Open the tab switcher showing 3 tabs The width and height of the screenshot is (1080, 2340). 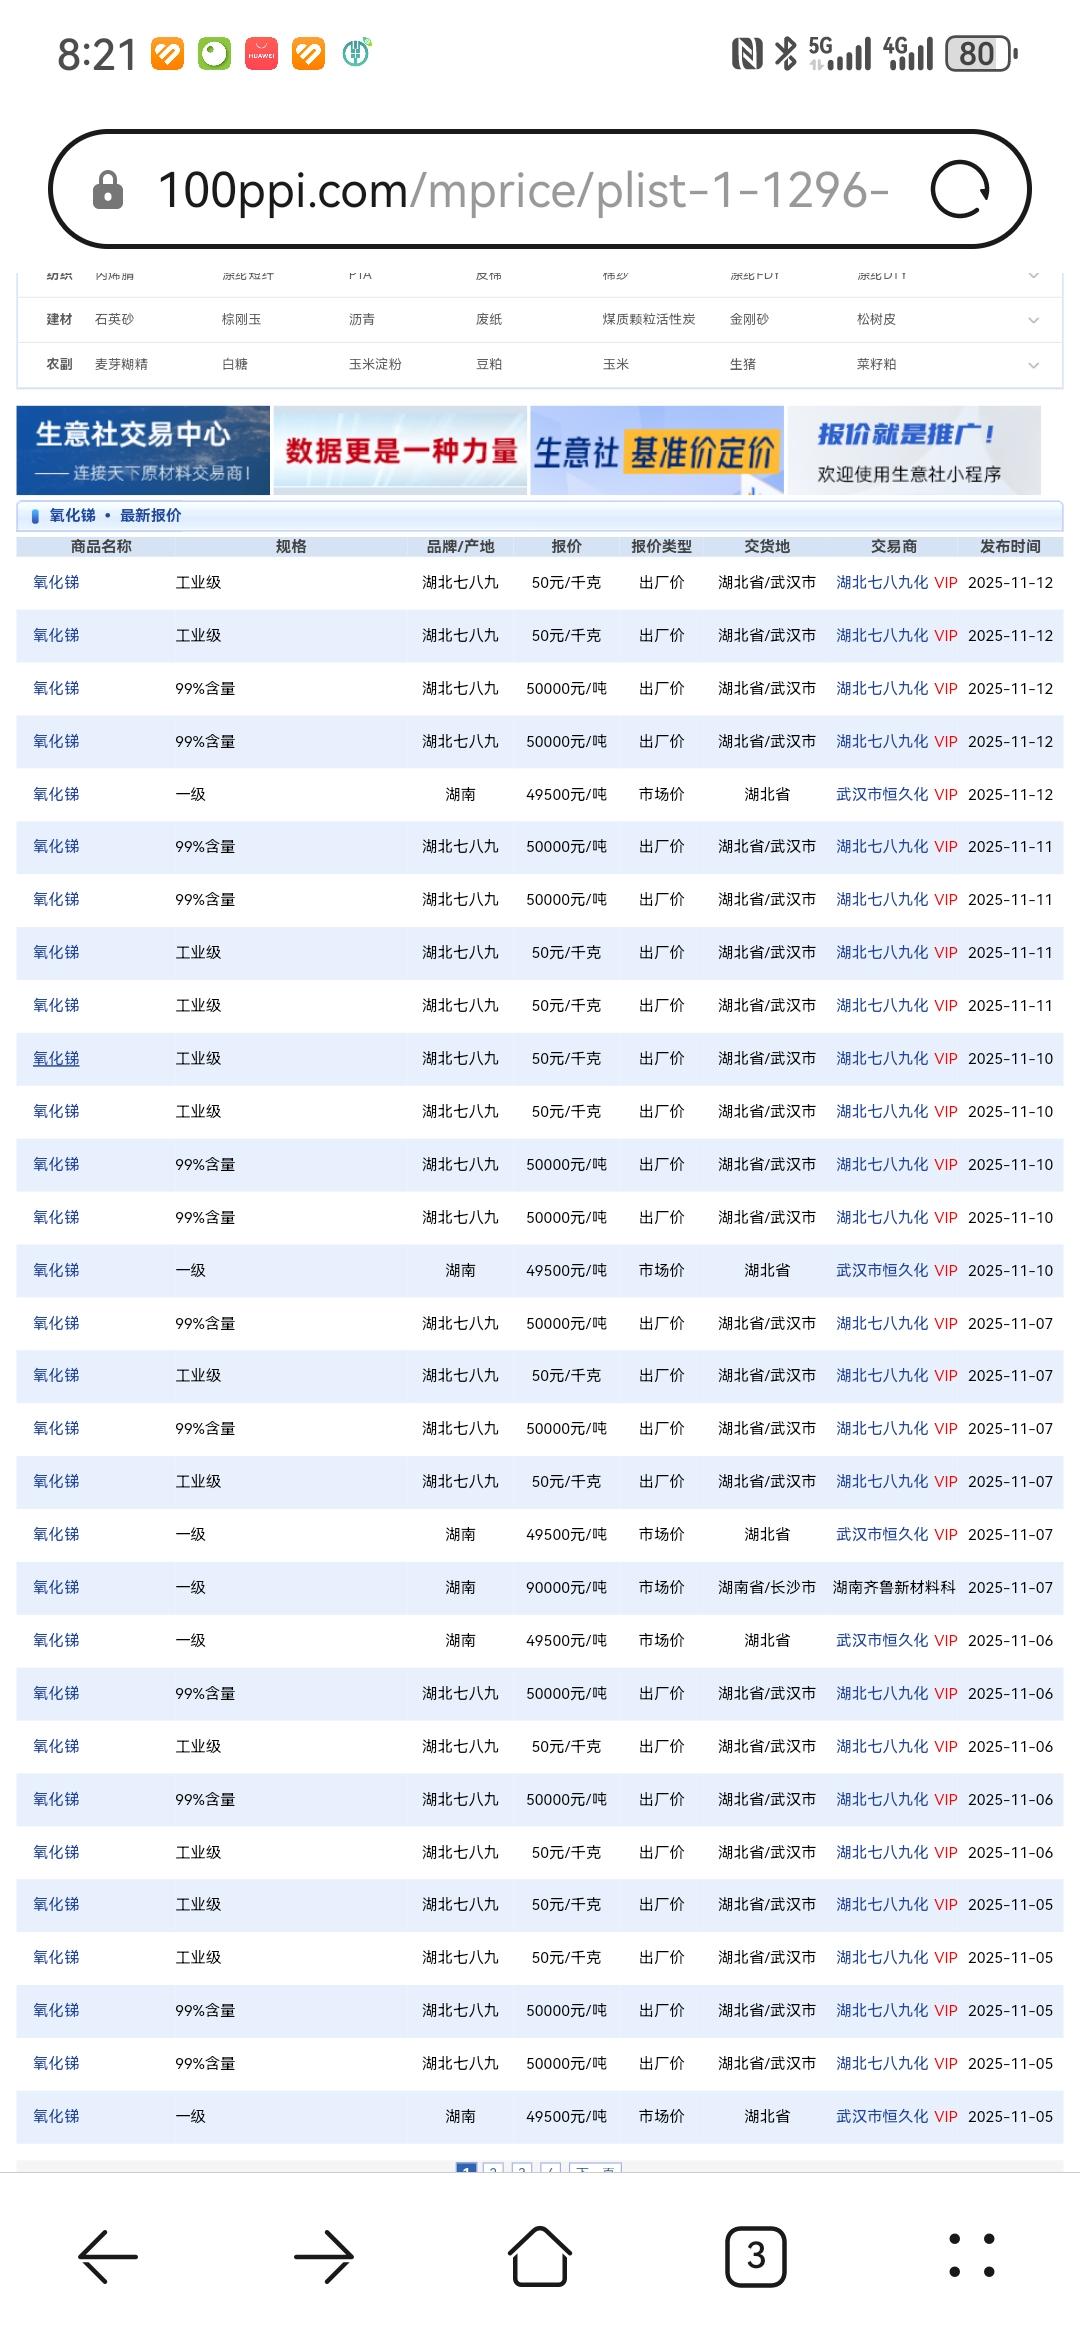pos(756,2257)
